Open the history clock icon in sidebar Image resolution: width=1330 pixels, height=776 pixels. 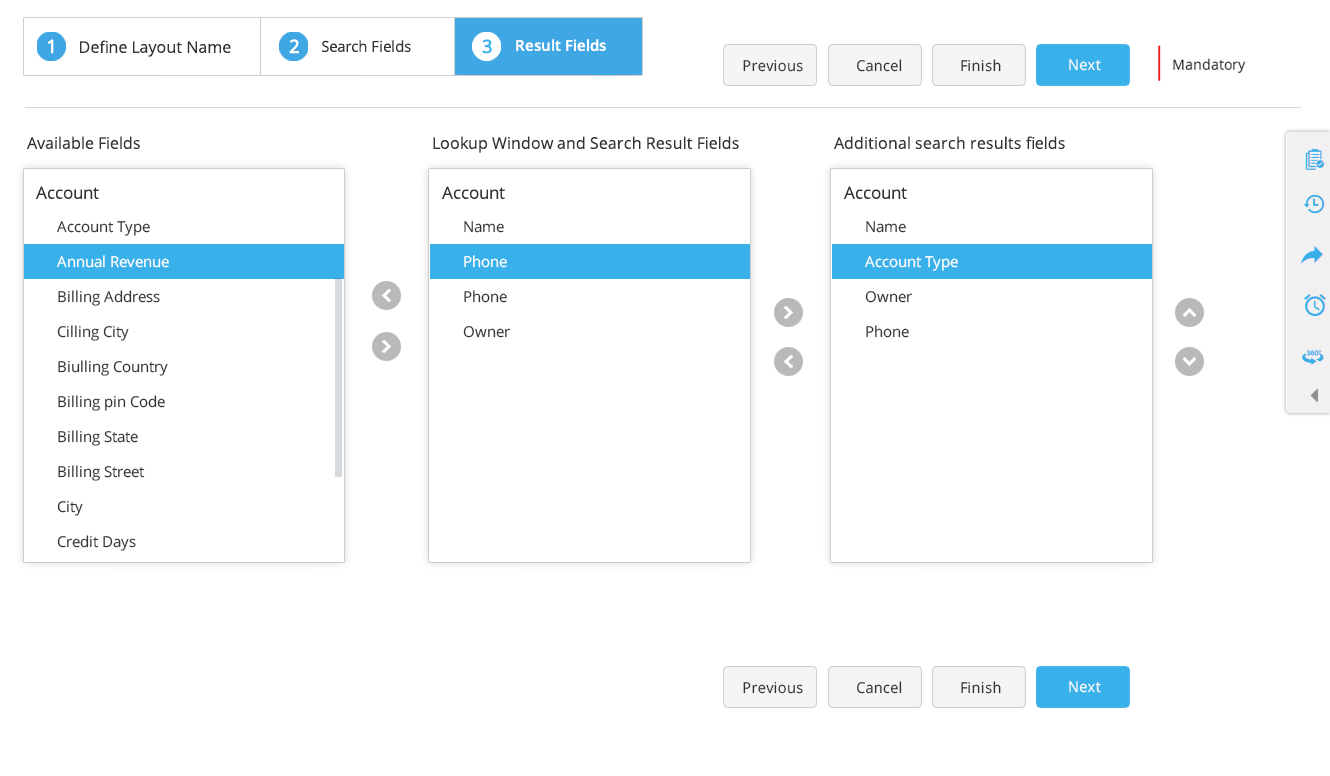[x=1314, y=204]
